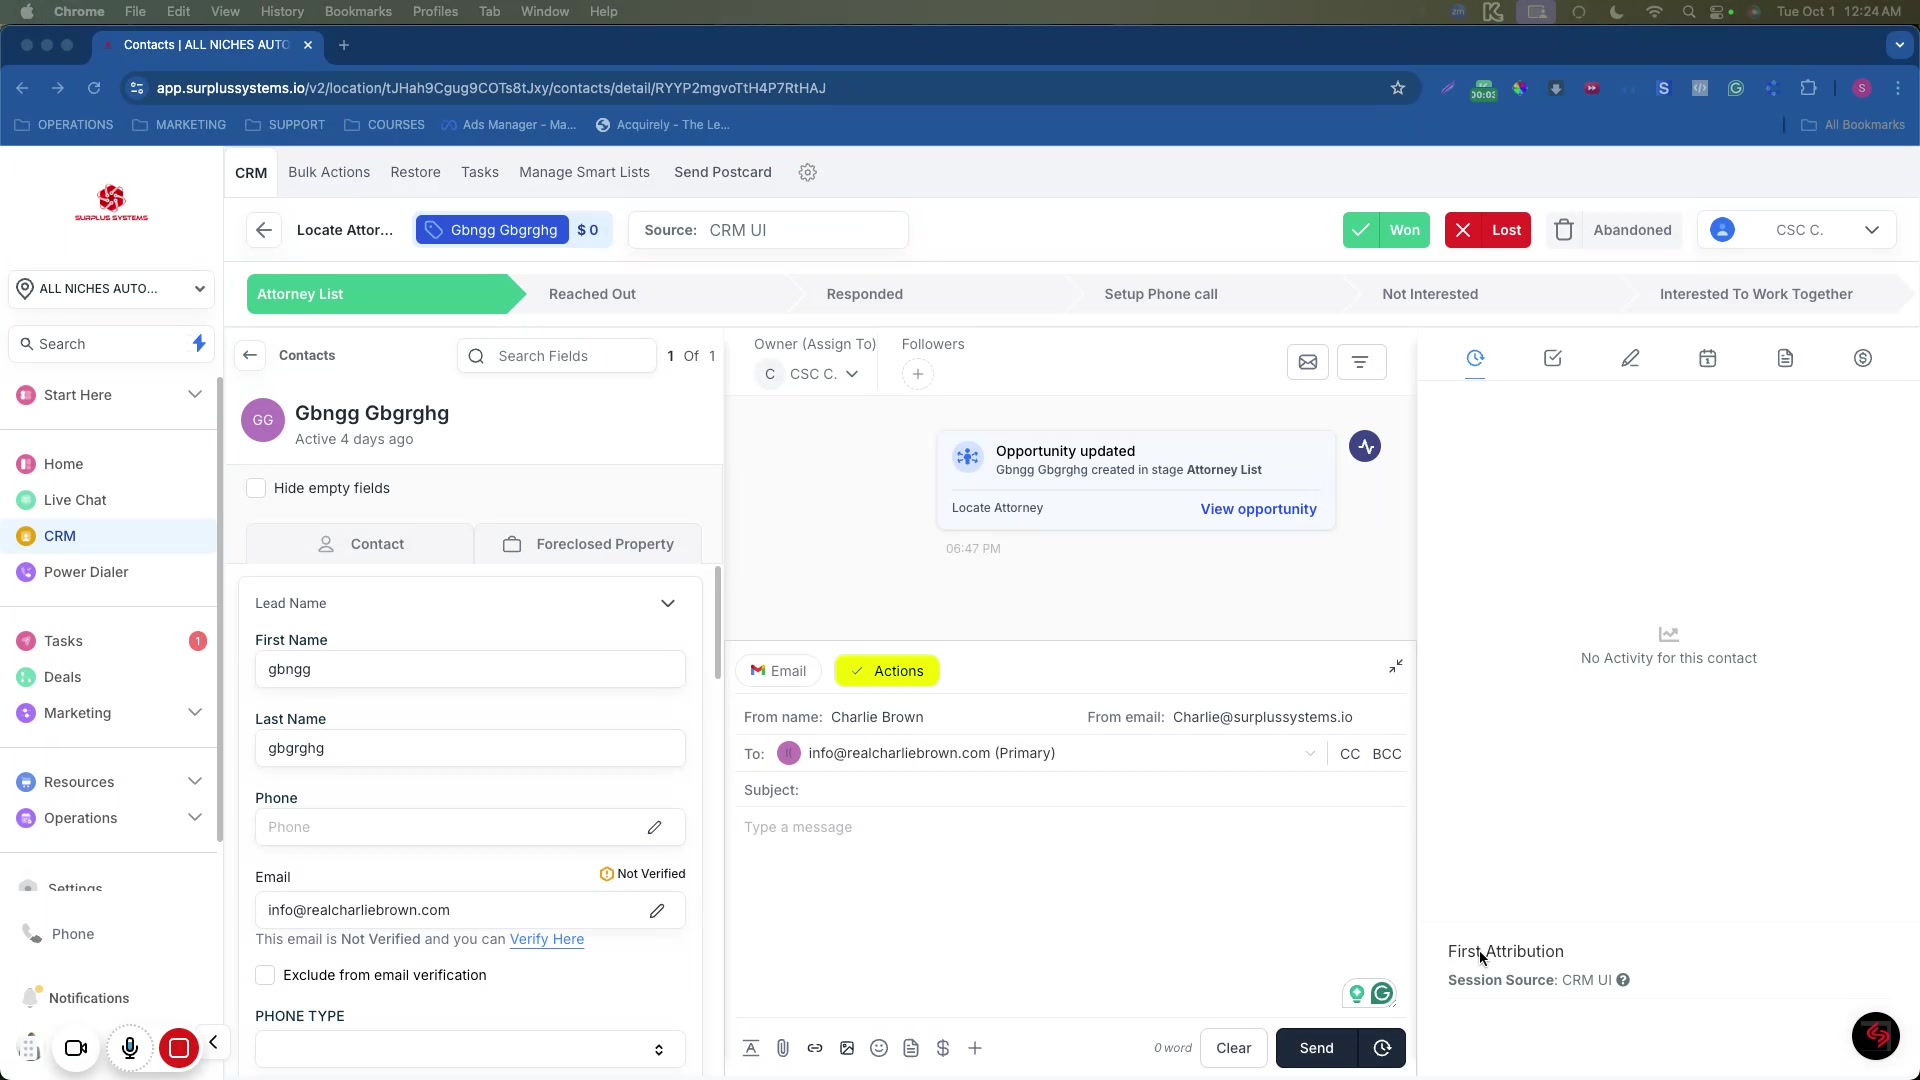
Task: Expand the ALL NICHES AUTO location dropdown
Action: click(112, 289)
